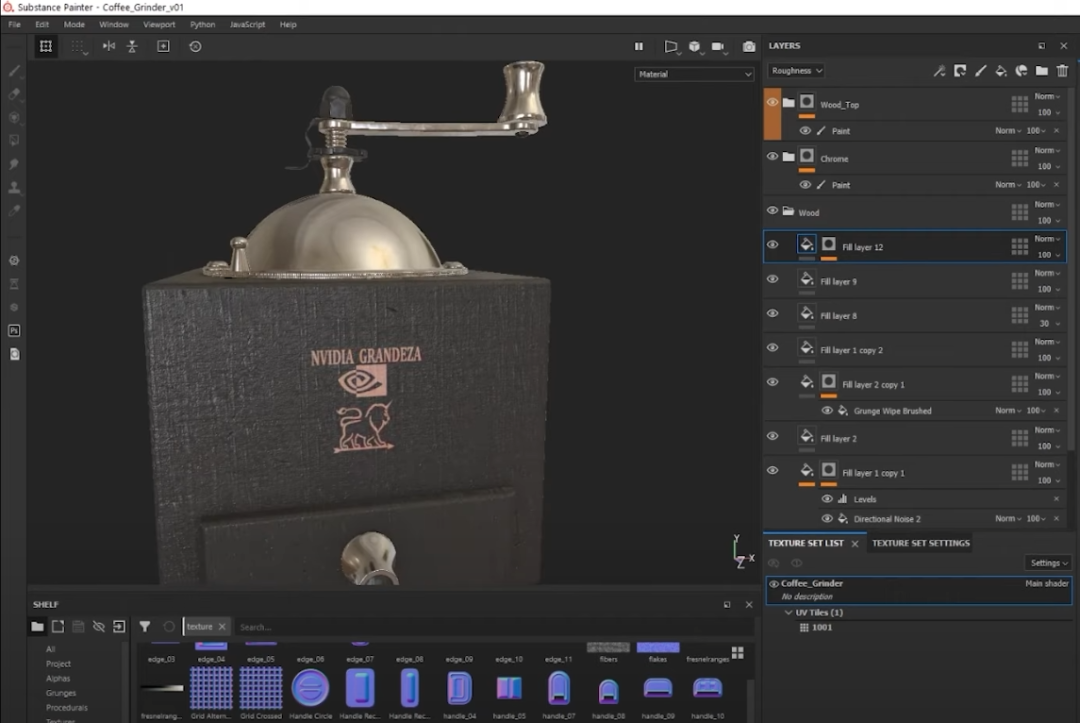Screen dimensions: 1080x723
Task: Select the Alphas category in the Shelf
Action: coord(59,678)
